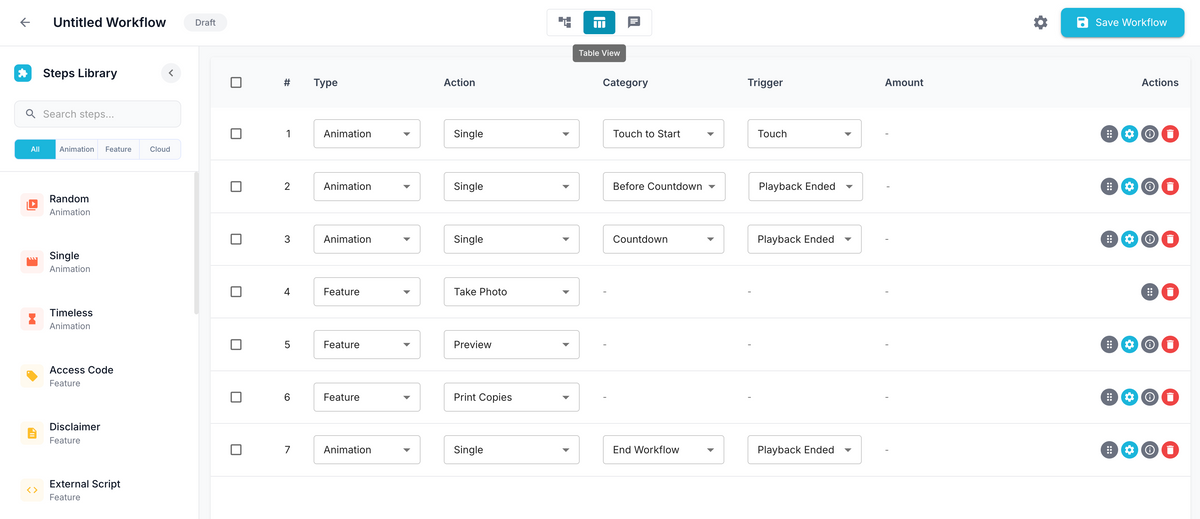Viewport: 1200px width, 519px height.
Task: Open settings for row 7 step
Action: tap(1129, 450)
